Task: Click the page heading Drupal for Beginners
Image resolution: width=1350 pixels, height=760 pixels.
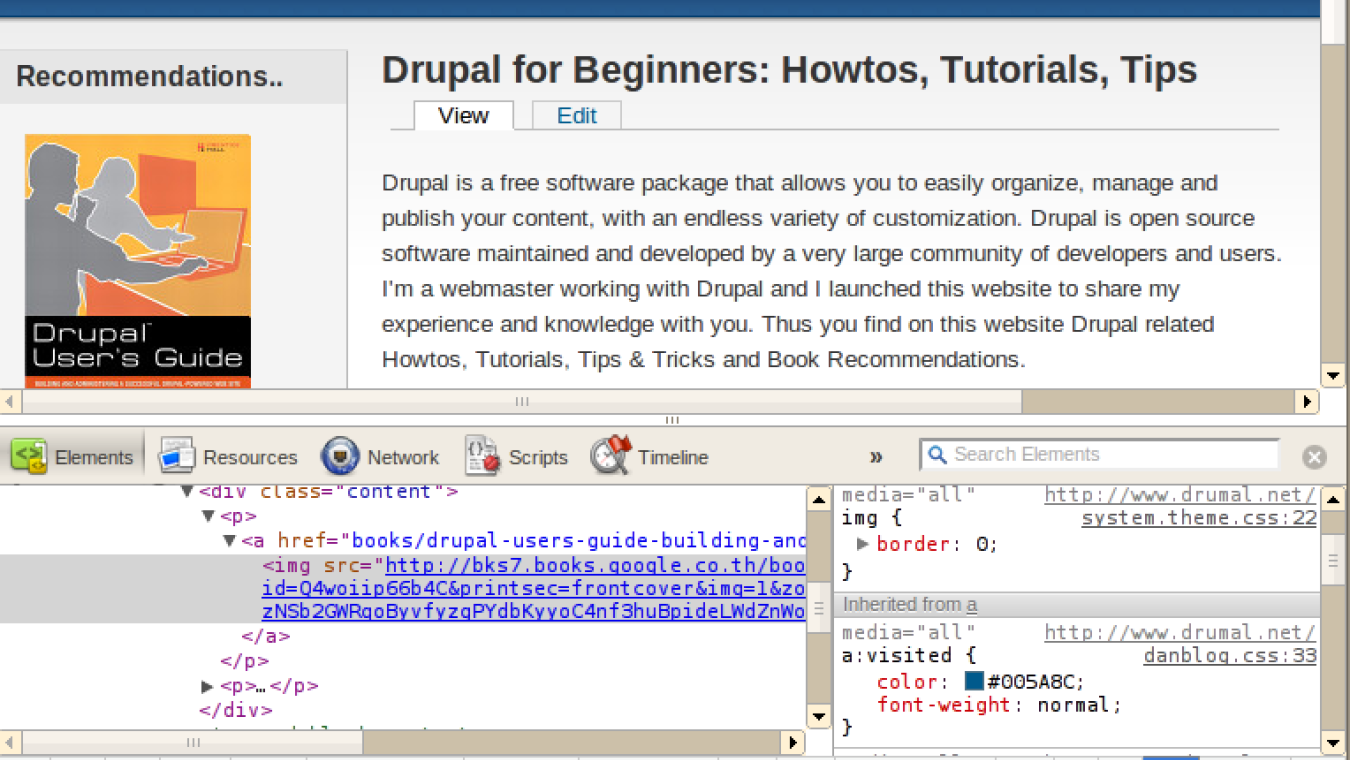Action: (789, 70)
